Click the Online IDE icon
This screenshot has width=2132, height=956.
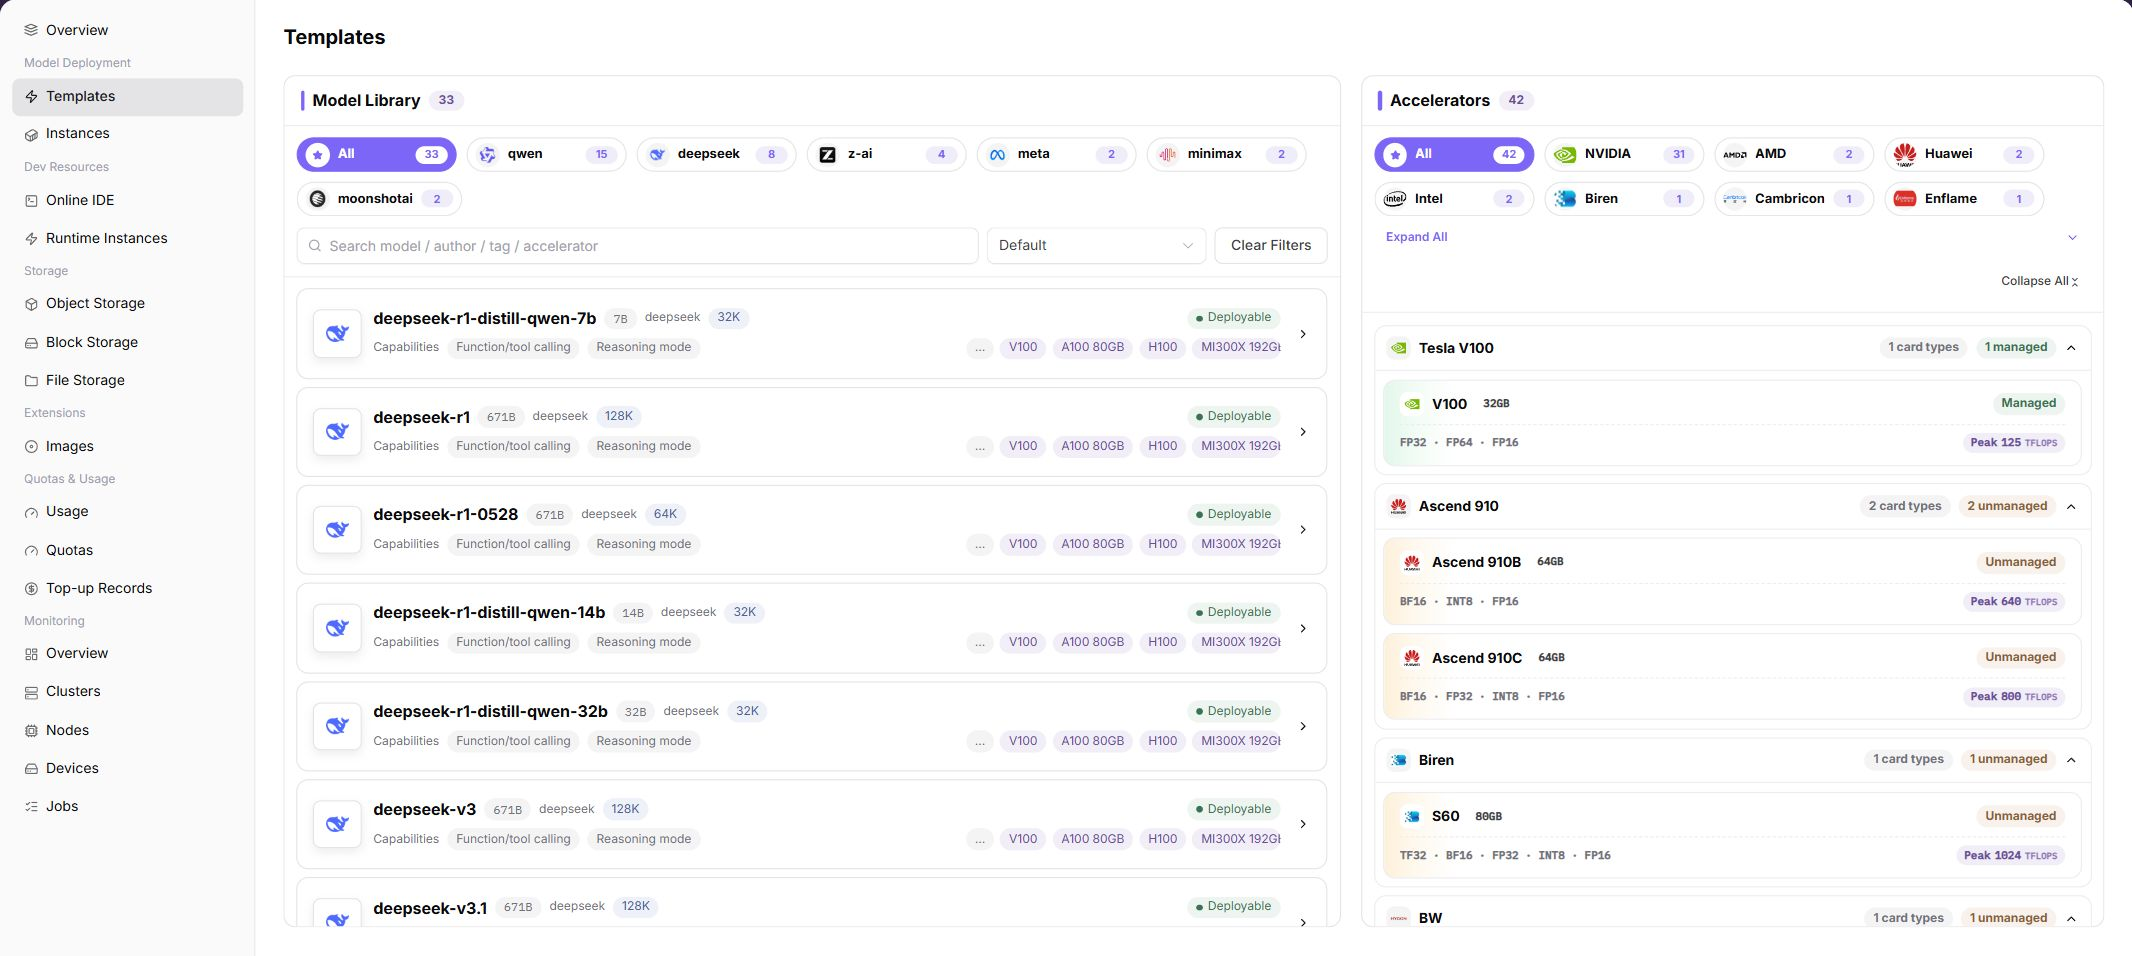click(x=31, y=201)
